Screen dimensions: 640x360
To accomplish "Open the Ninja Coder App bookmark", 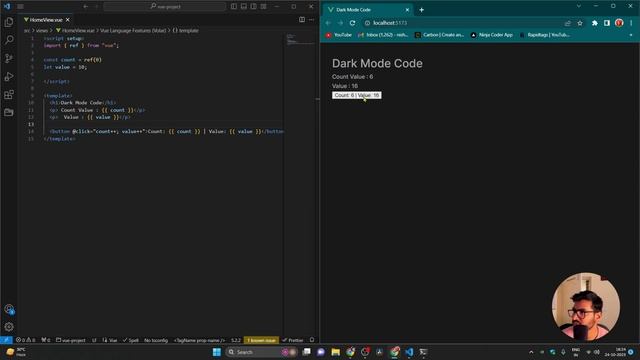I will tap(492, 35).
